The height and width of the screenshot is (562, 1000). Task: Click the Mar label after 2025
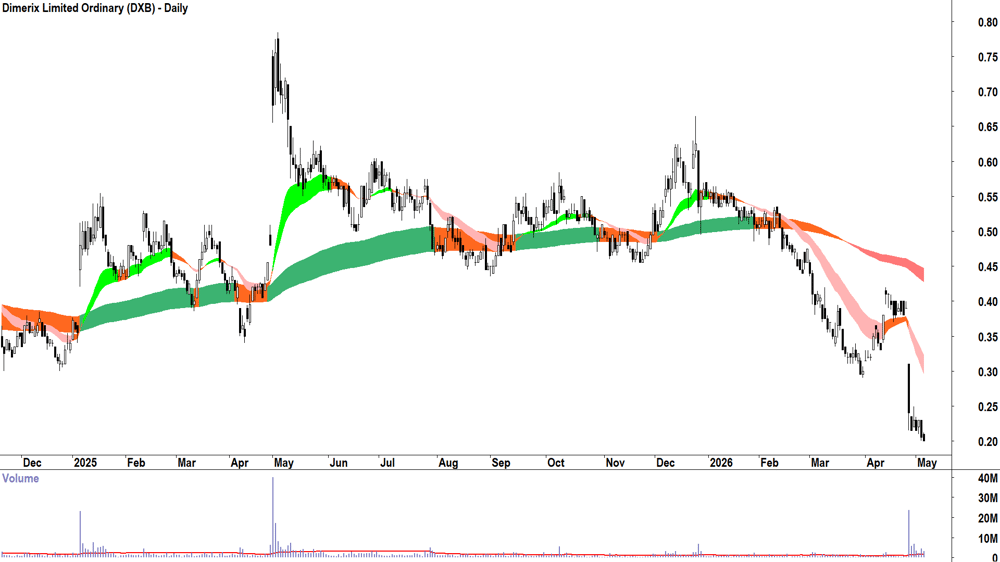(186, 462)
